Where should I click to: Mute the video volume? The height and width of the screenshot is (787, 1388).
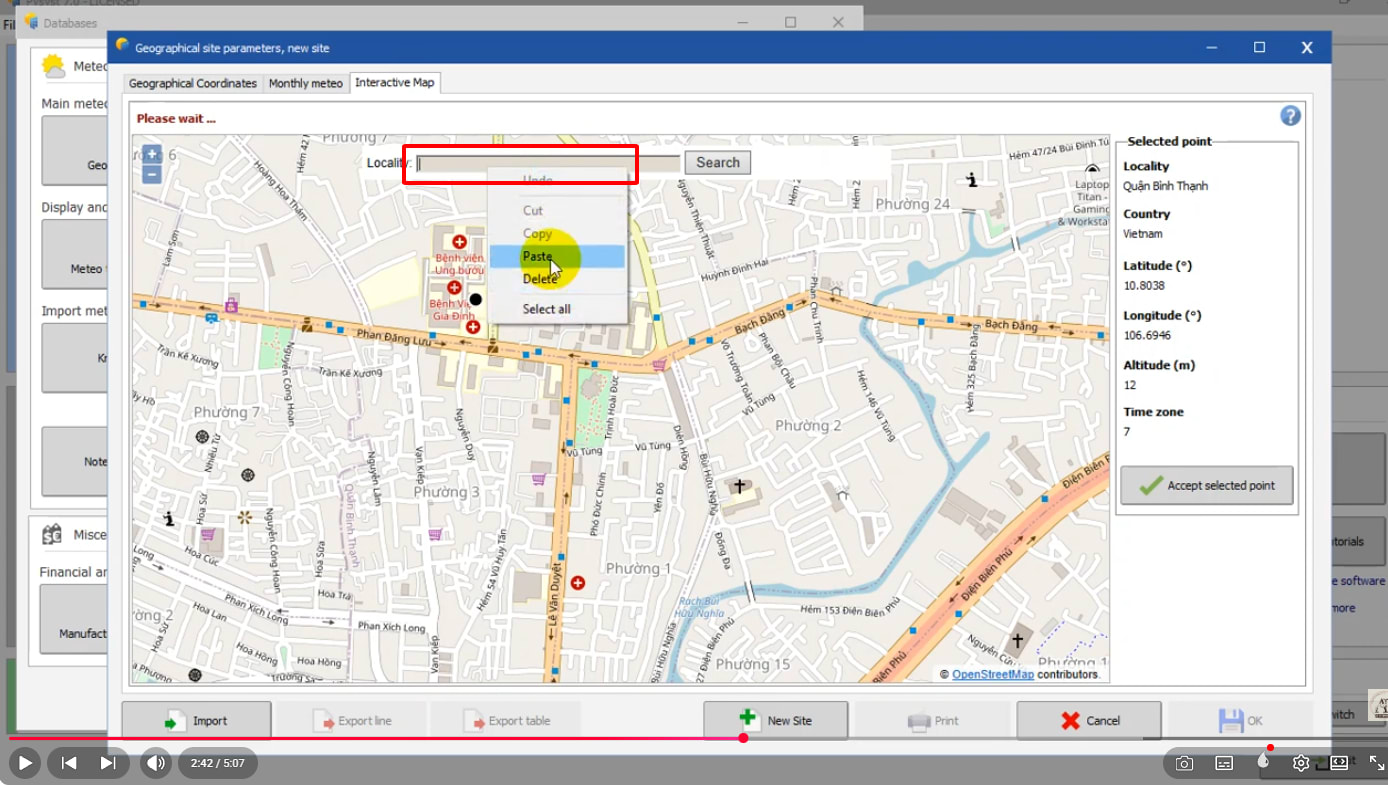pos(156,763)
